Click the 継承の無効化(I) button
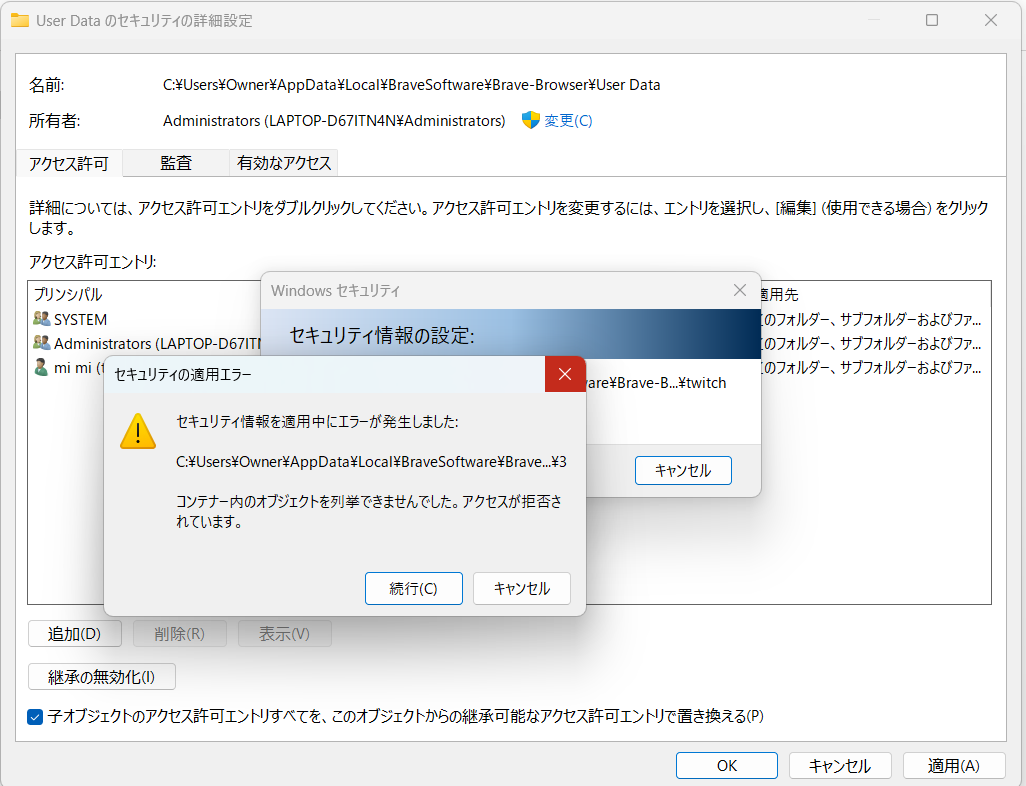Image resolution: width=1026 pixels, height=786 pixels. click(x=101, y=677)
